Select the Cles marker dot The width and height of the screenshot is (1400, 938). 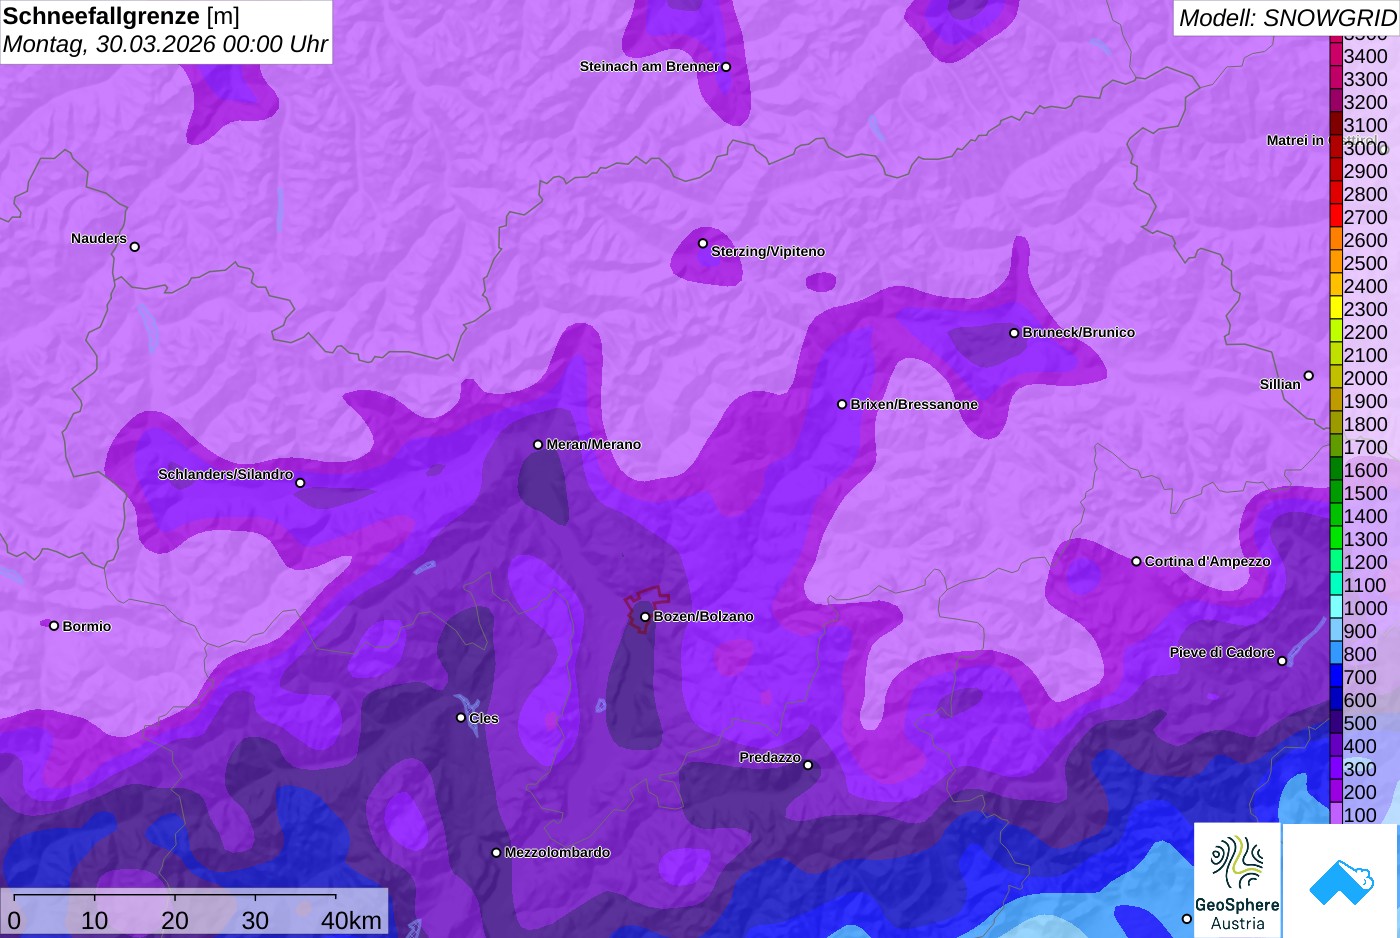point(461,718)
